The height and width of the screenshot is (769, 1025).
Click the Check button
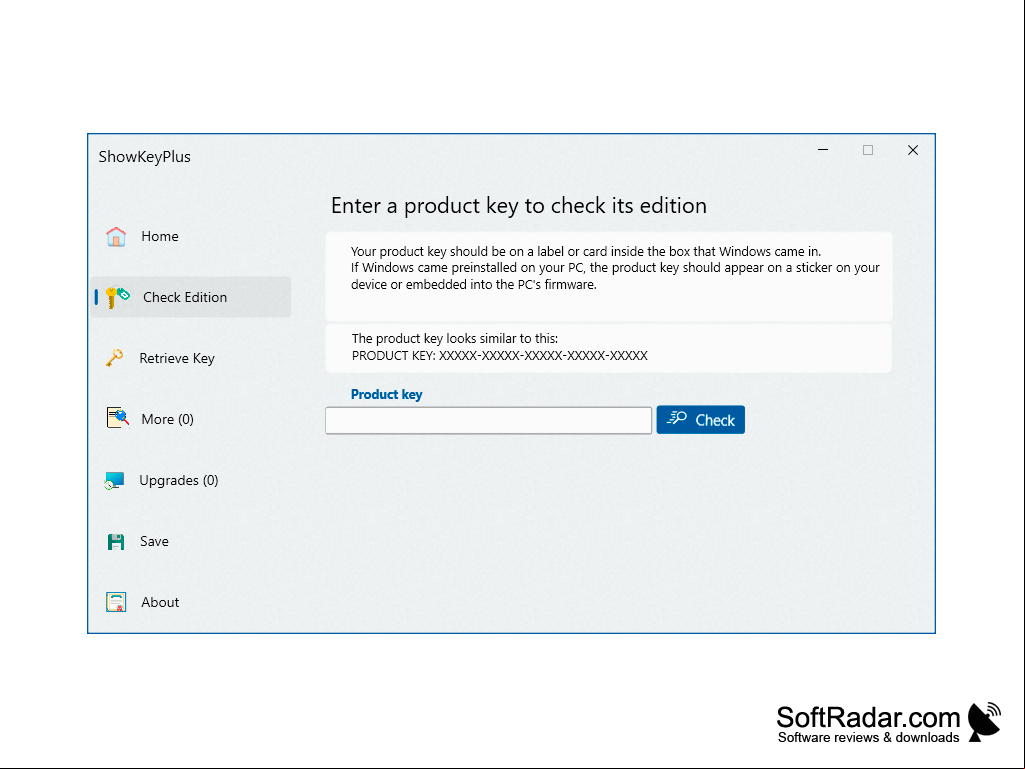(700, 420)
